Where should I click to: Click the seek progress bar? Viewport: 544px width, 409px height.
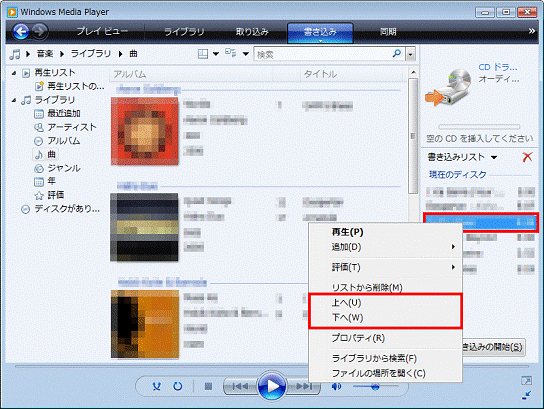[272, 366]
